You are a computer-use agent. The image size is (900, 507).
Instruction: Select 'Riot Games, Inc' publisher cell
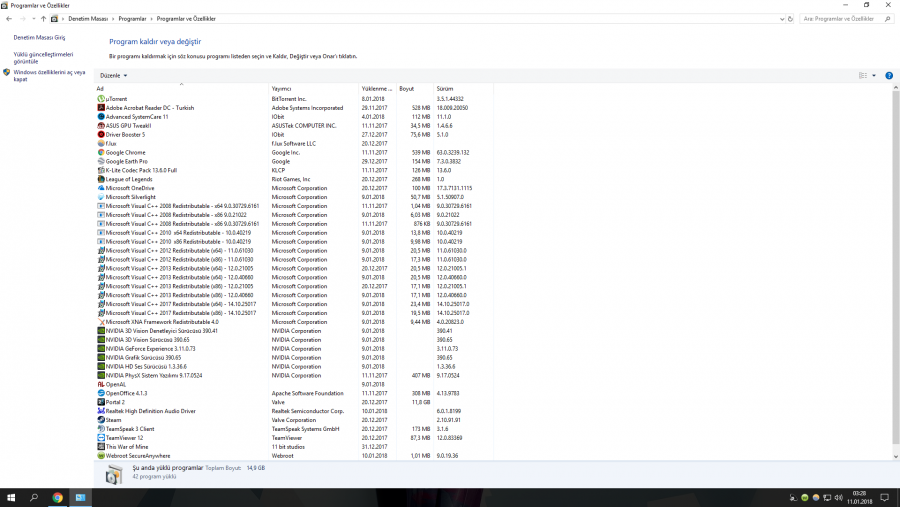(x=291, y=179)
